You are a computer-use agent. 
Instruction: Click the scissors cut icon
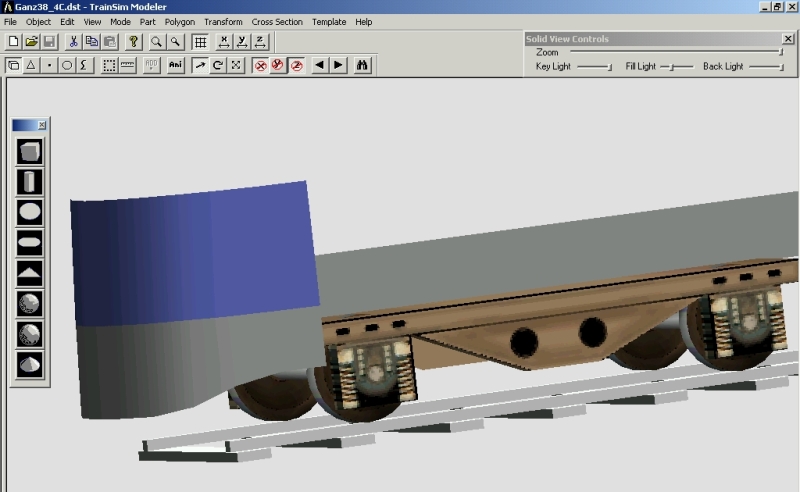(x=74, y=42)
